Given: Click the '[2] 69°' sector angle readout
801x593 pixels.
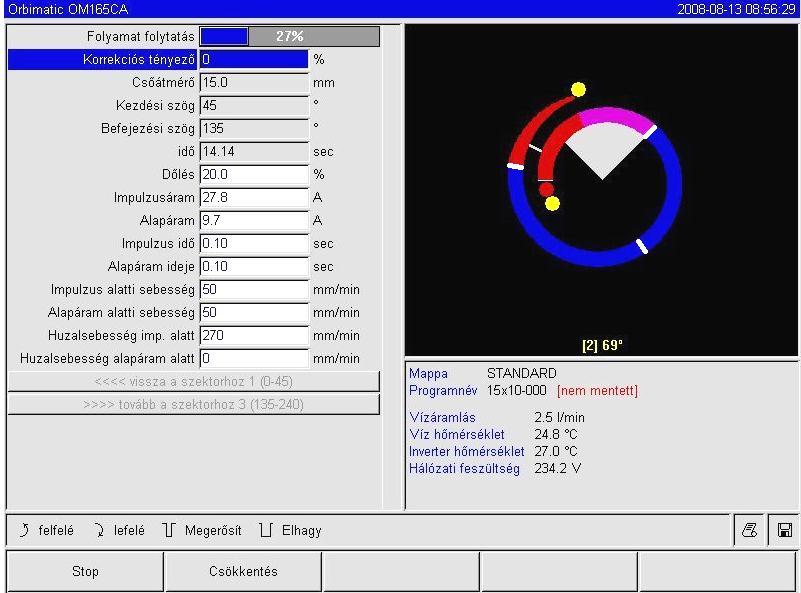Looking at the screenshot, I should 602,345.
